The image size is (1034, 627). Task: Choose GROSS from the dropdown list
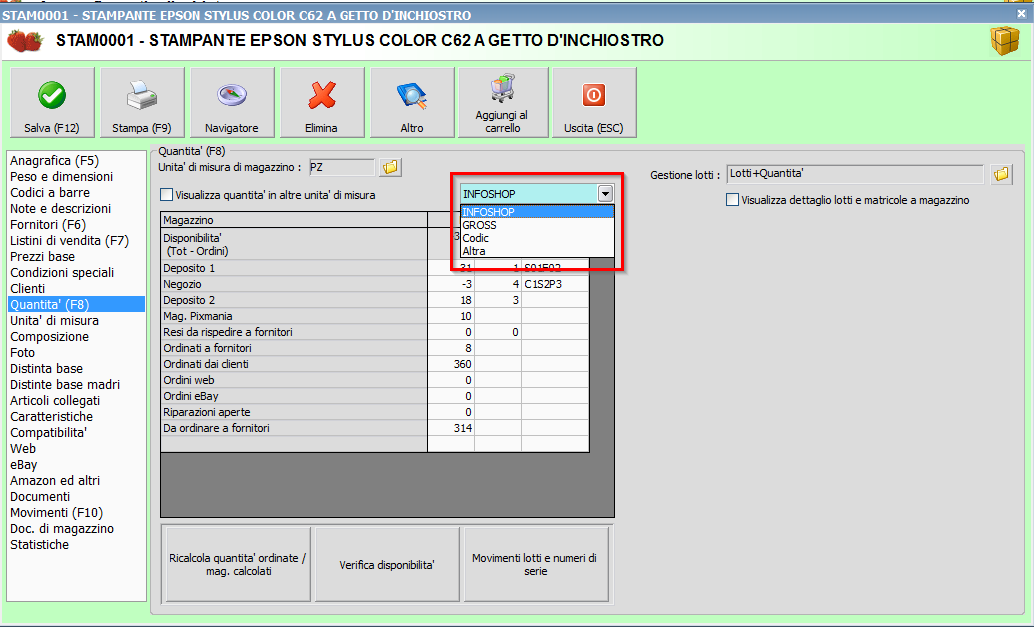(x=537, y=225)
